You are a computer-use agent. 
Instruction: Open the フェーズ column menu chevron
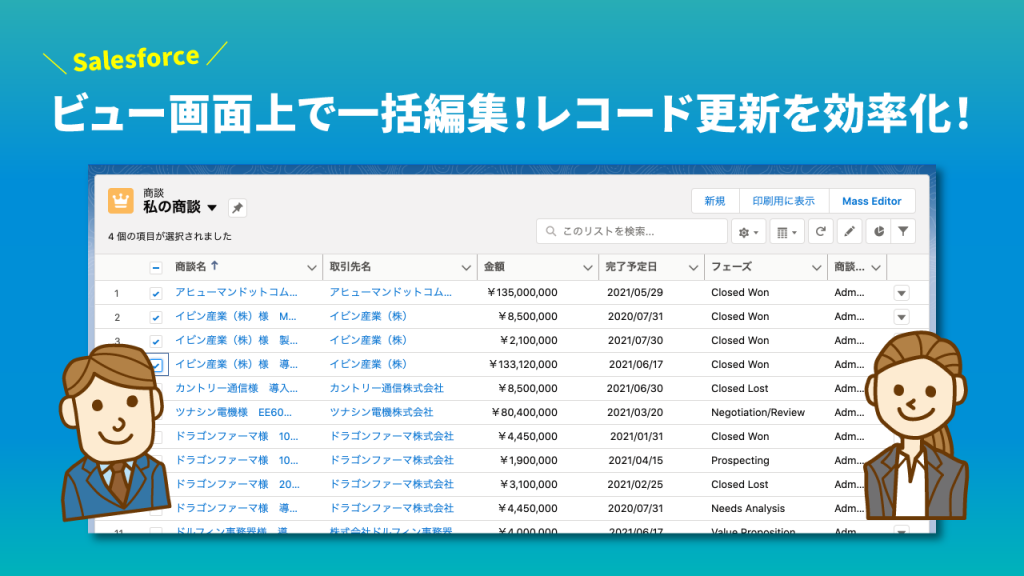point(816,268)
